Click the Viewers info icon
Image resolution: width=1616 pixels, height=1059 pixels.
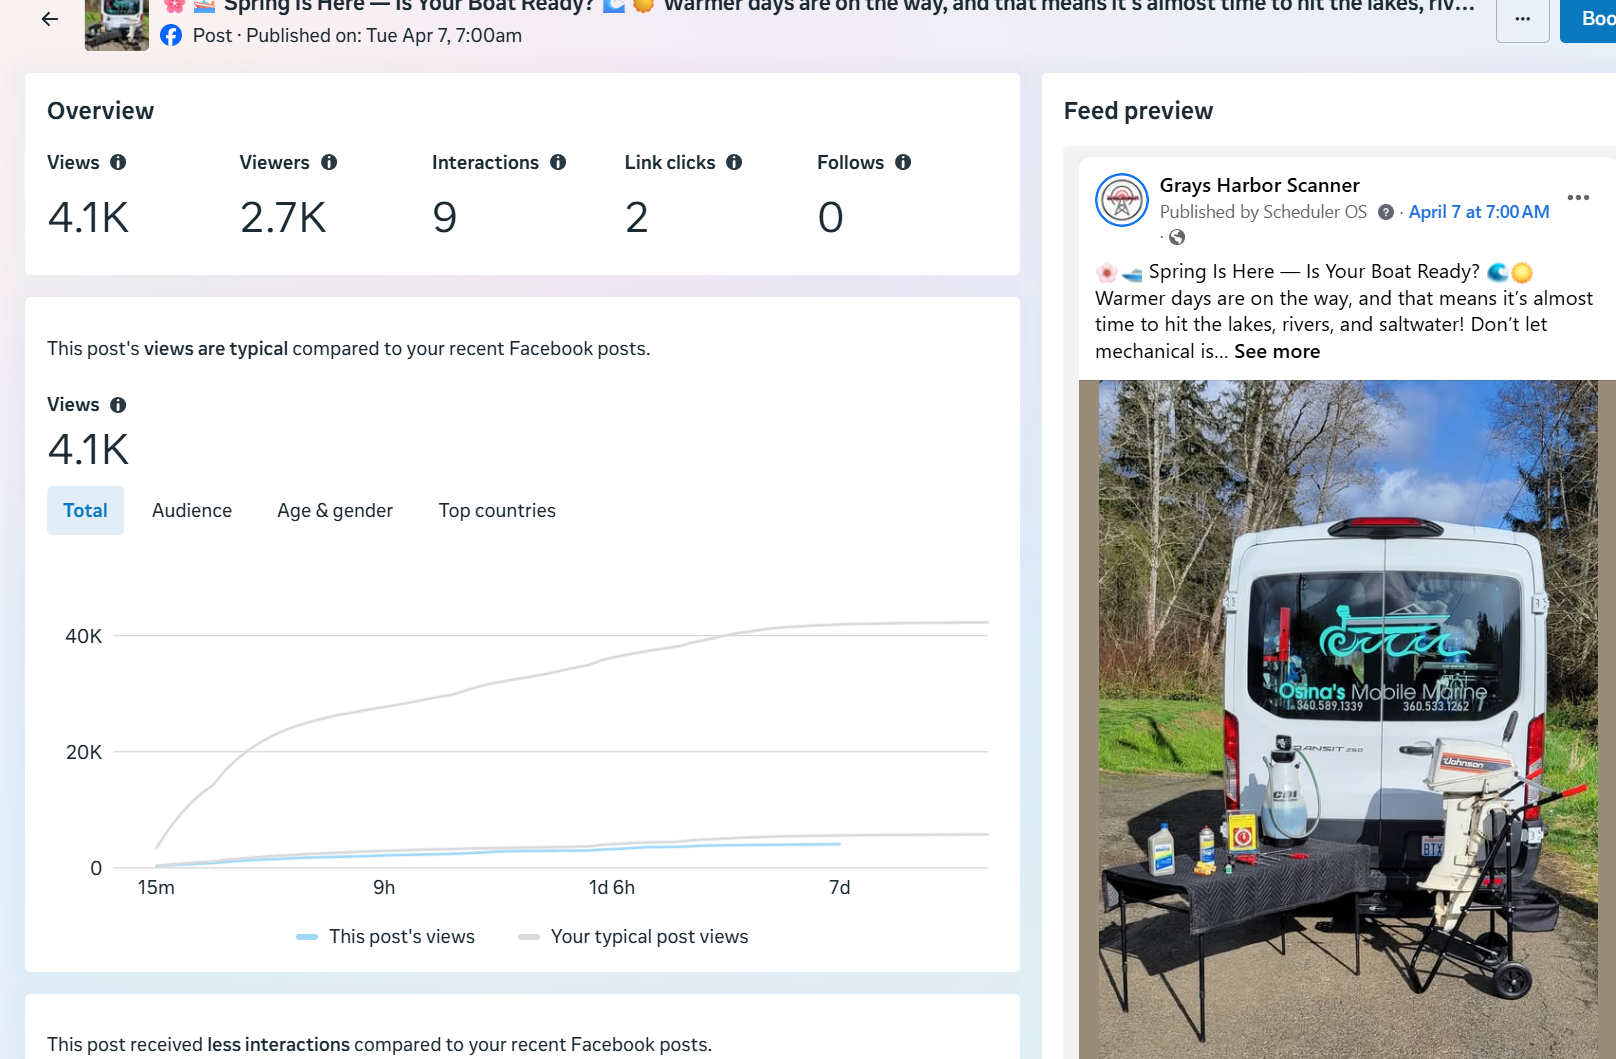[x=329, y=162]
